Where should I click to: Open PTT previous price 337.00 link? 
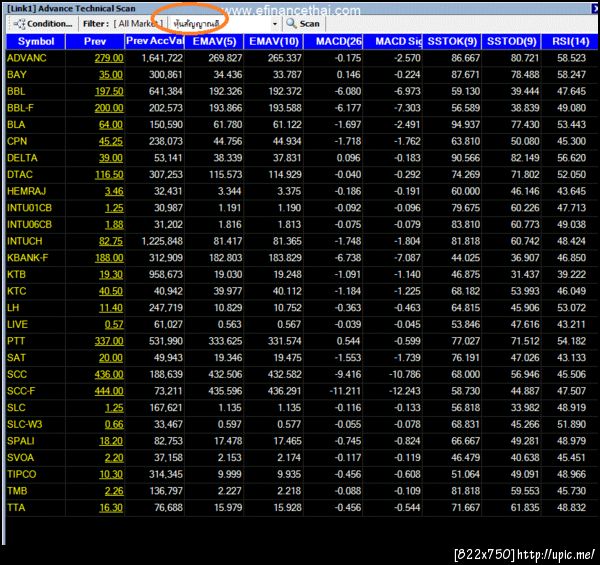[x=109, y=341]
